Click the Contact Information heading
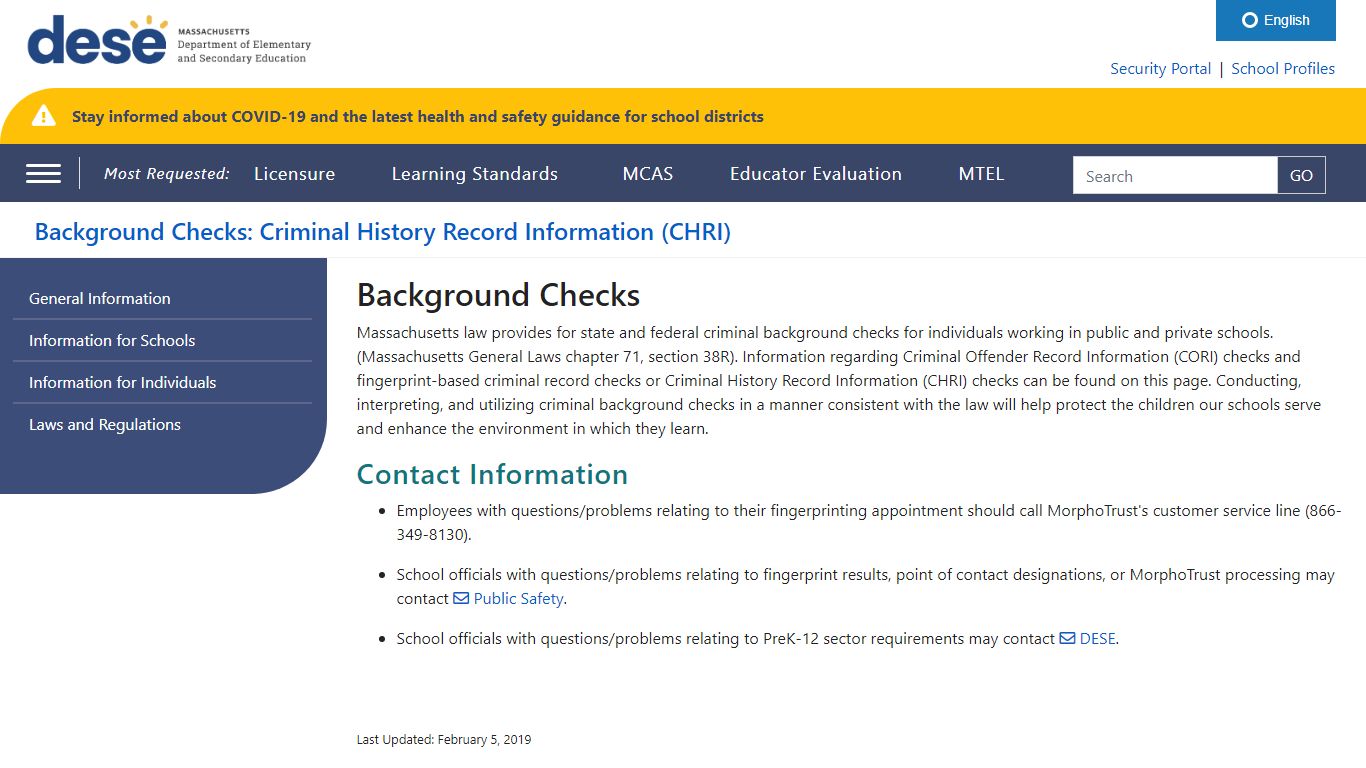Viewport: 1366px width, 768px height. pyautogui.click(x=492, y=474)
